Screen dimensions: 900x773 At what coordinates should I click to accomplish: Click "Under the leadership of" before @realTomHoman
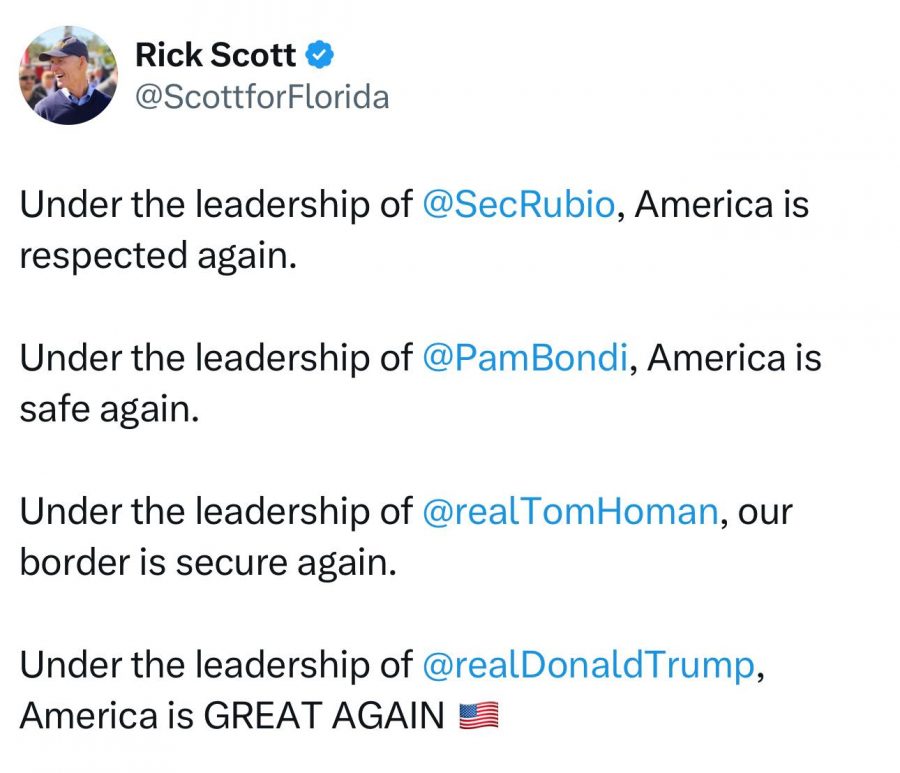click(215, 512)
